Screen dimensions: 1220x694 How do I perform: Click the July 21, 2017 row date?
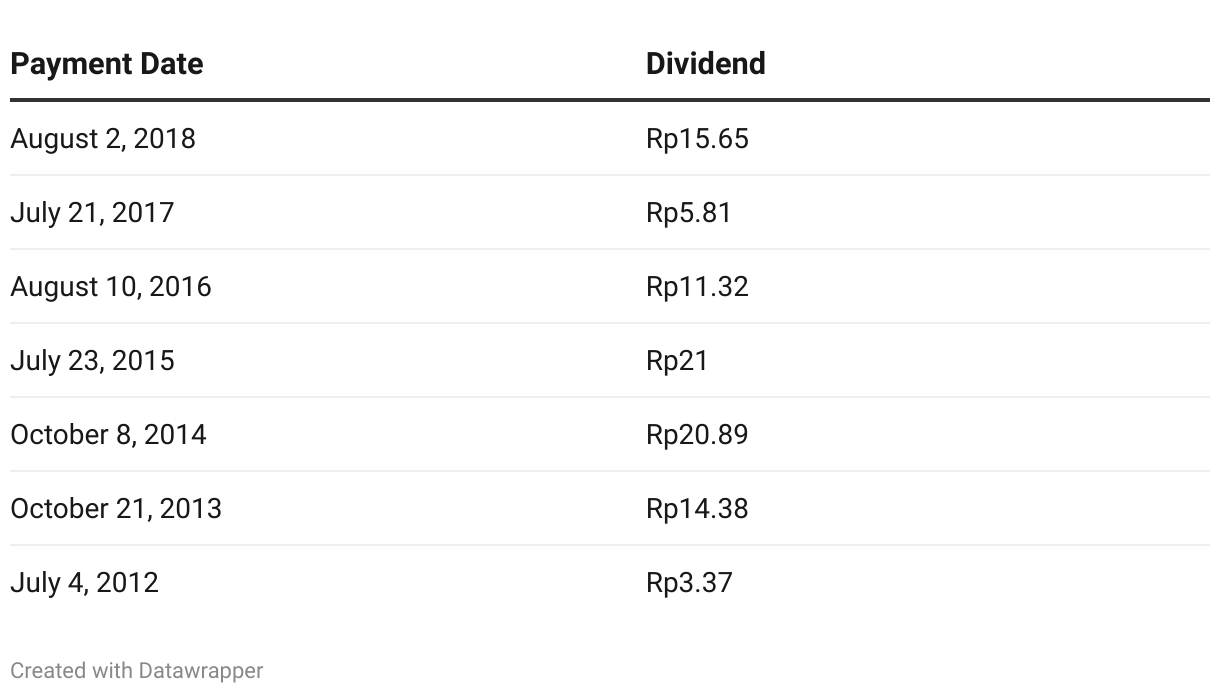[92, 213]
